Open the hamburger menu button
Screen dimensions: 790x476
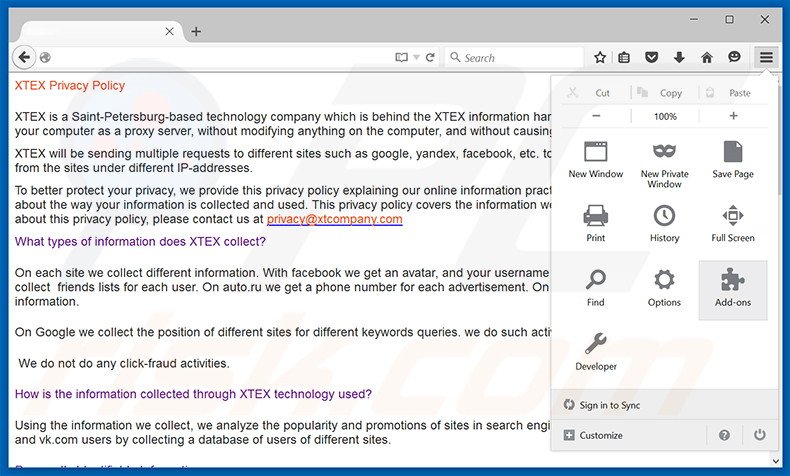[766, 57]
